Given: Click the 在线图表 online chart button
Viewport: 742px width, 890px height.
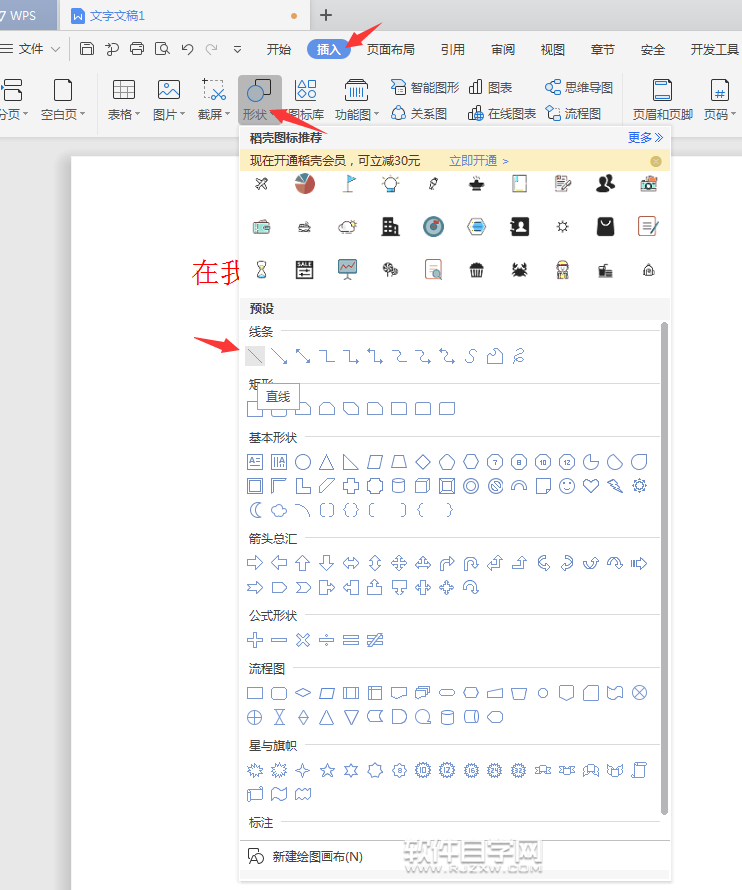Looking at the screenshot, I should pyautogui.click(x=502, y=114).
